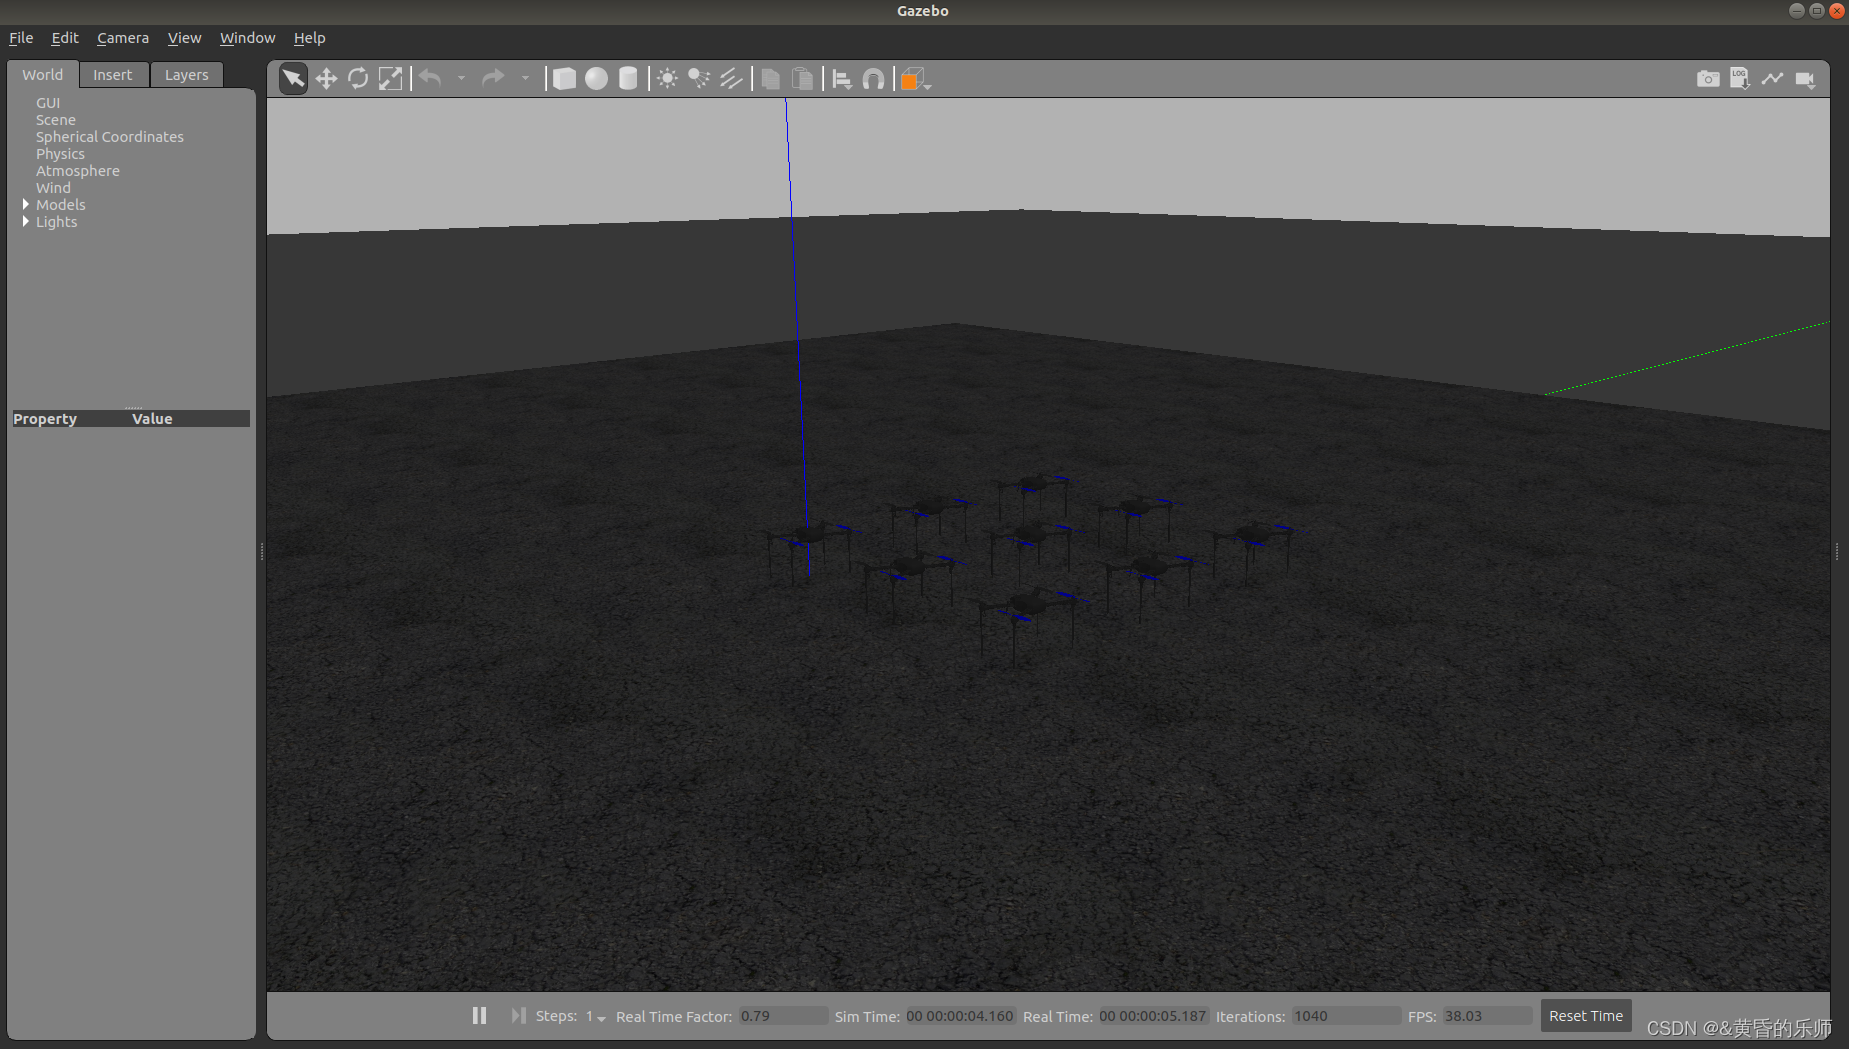Click the Sim Time value field

(x=960, y=1016)
